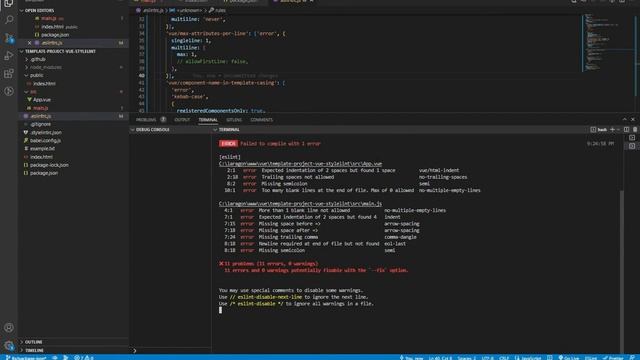The width and height of the screenshot is (640, 360).
Task: Close the bottom panel
Action: click(x=633, y=119)
